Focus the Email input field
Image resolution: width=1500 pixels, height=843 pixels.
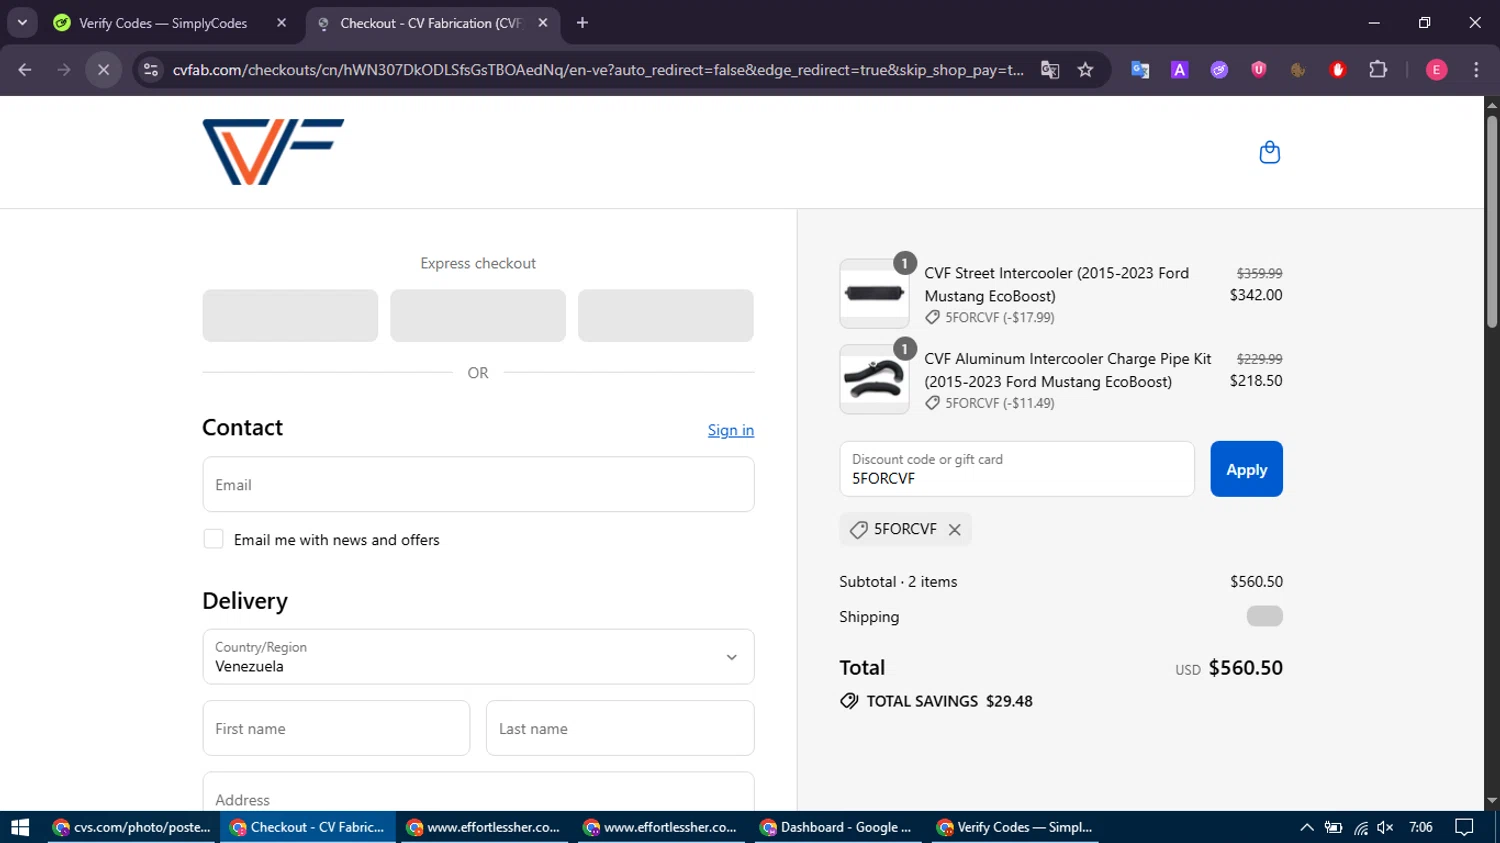tap(478, 485)
